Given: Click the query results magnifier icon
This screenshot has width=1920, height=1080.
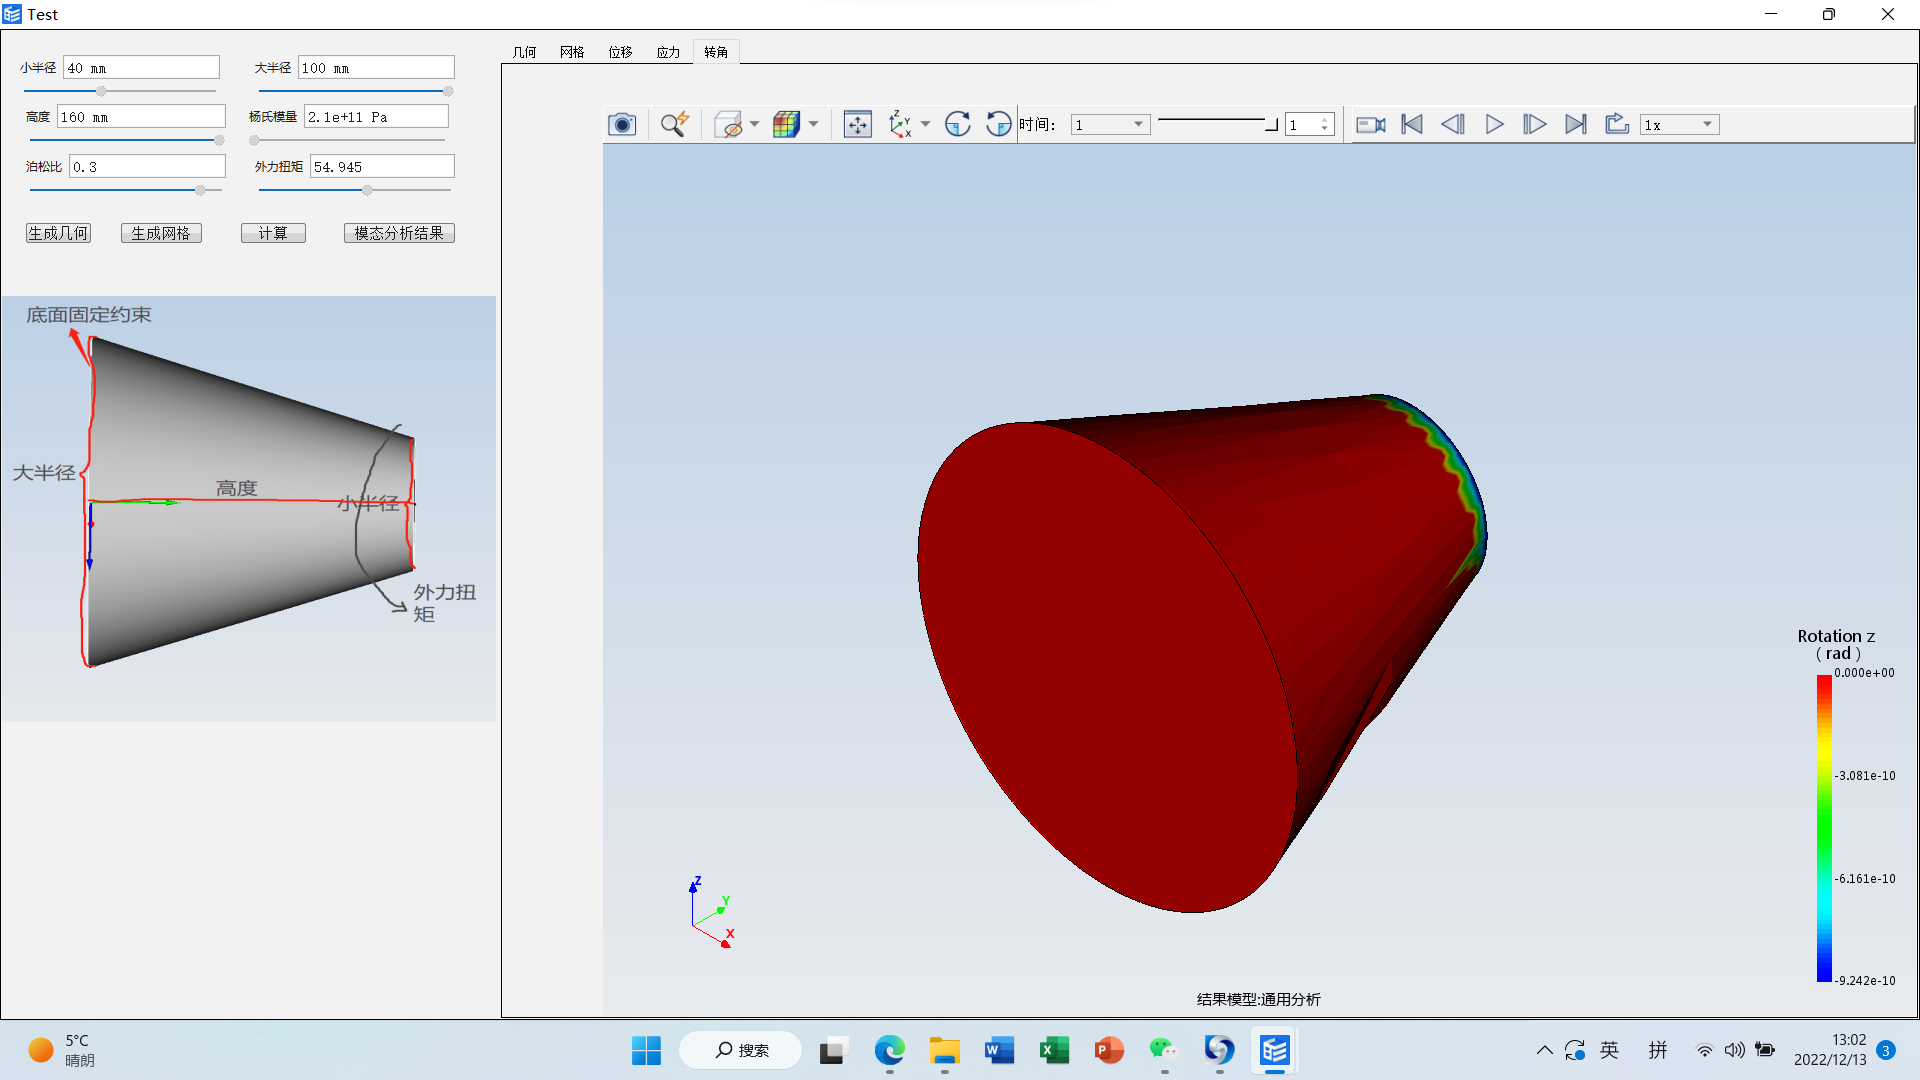Looking at the screenshot, I should pos(674,125).
